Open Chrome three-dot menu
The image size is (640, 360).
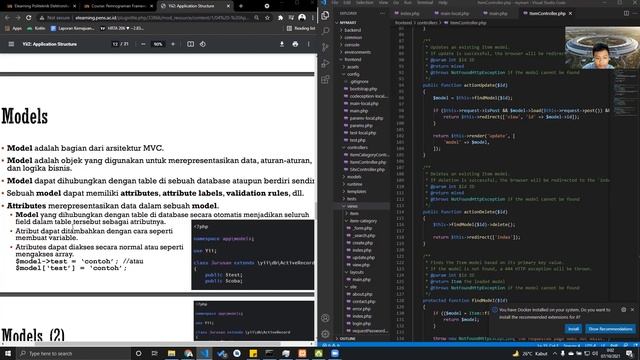[313, 18]
